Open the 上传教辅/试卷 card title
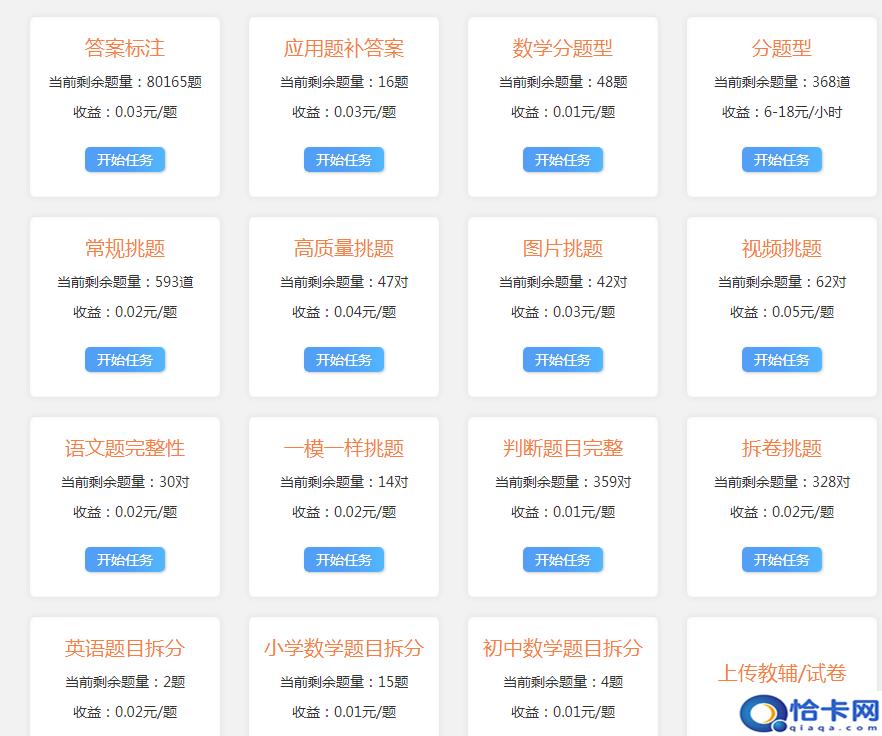 (x=781, y=673)
